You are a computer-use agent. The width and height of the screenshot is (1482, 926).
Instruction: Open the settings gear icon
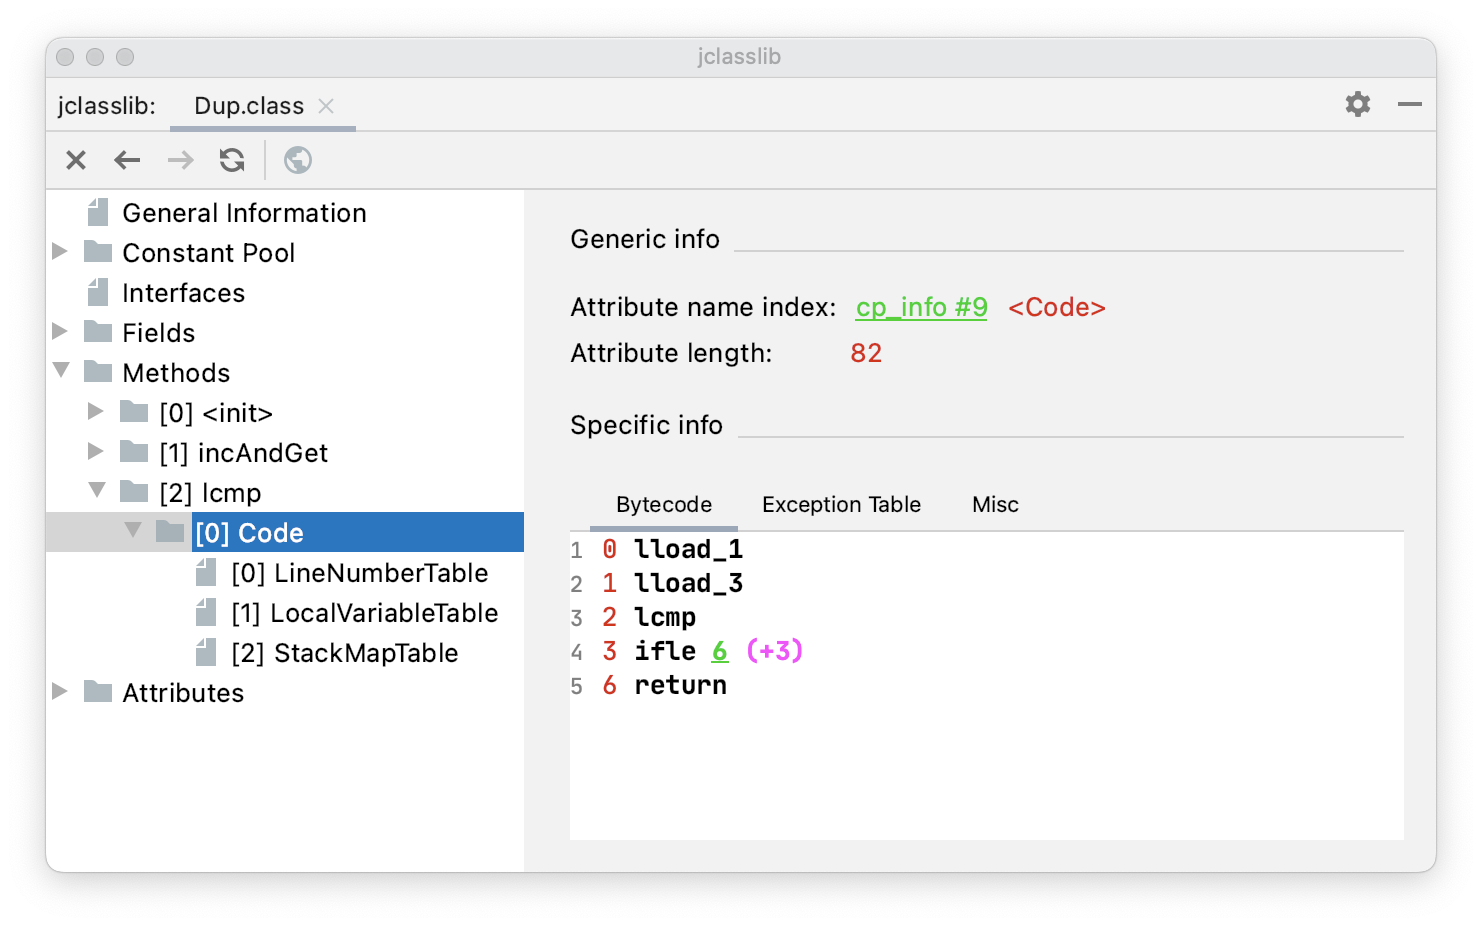[x=1357, y=104]
